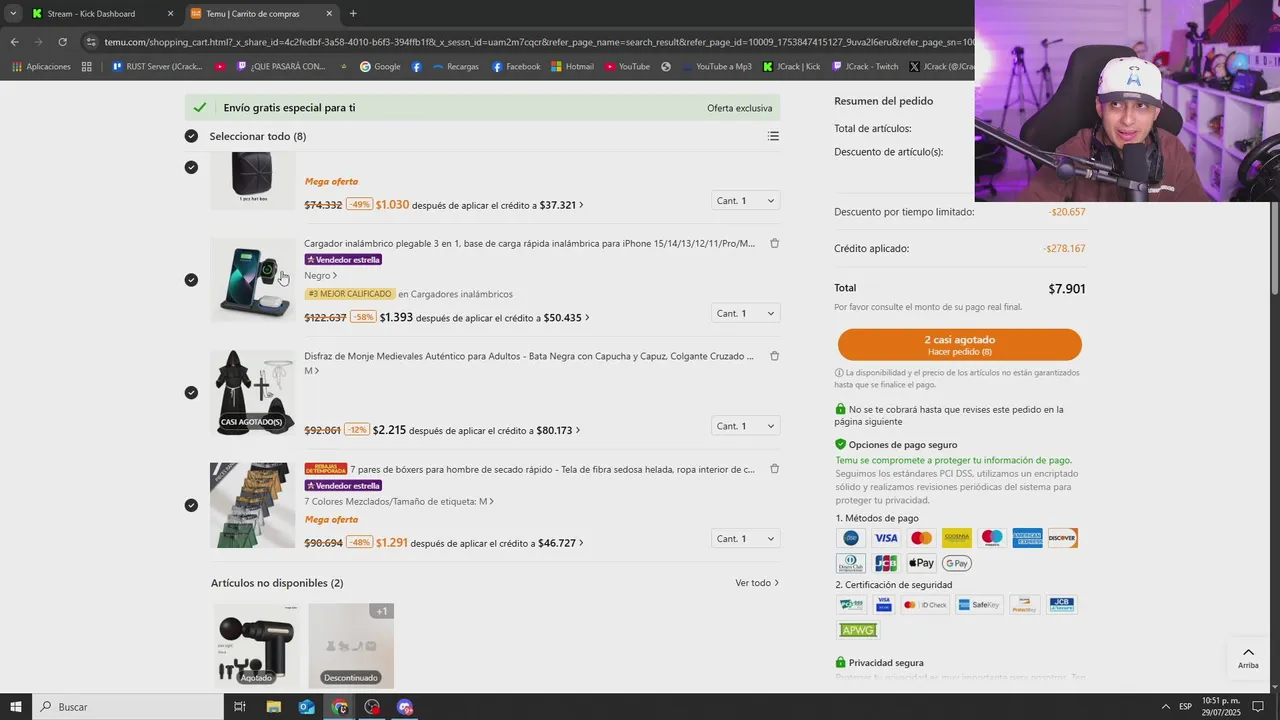This screenshot has width=1280, height=720.
Task: Click the Apple Pay icon
Action: pyautogui.click(x=921, y=563)
